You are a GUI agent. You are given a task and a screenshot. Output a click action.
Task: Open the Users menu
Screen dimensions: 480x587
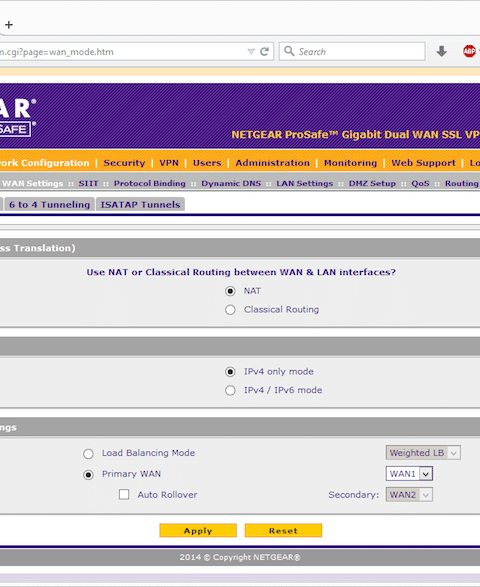click(207, 163)
